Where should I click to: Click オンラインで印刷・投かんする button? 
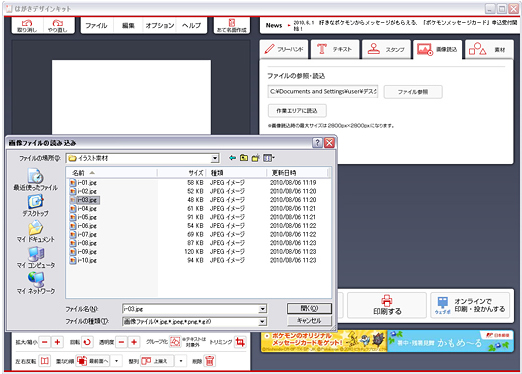point(470,305)
